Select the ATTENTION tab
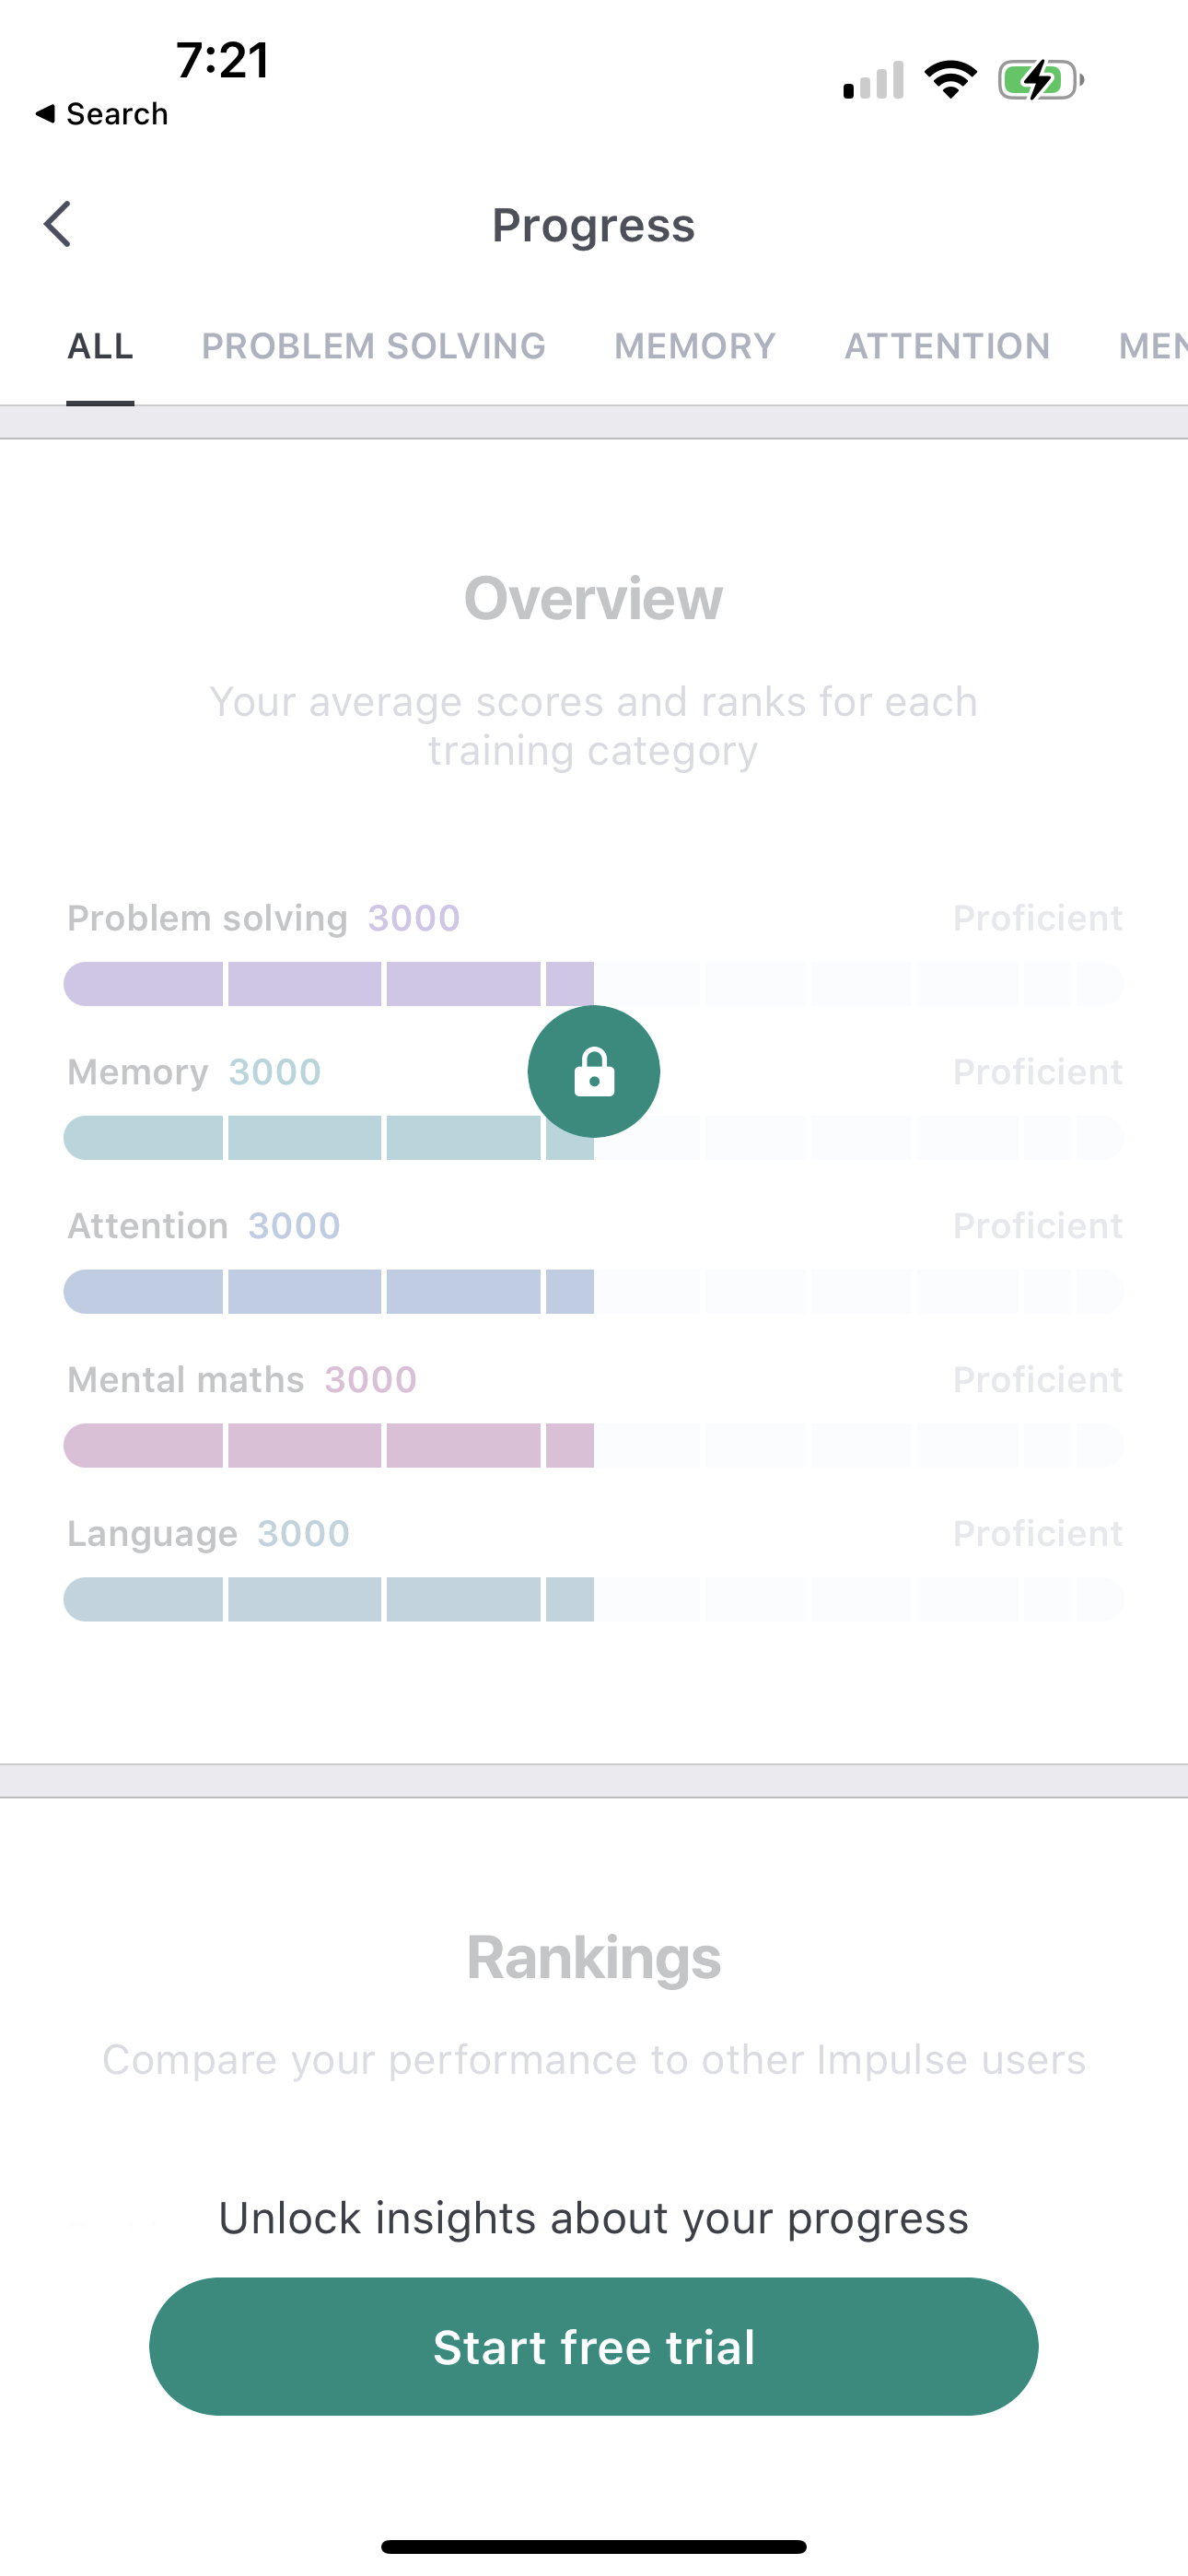This screenshot has height=2576, width=1188. pos(946,346)
